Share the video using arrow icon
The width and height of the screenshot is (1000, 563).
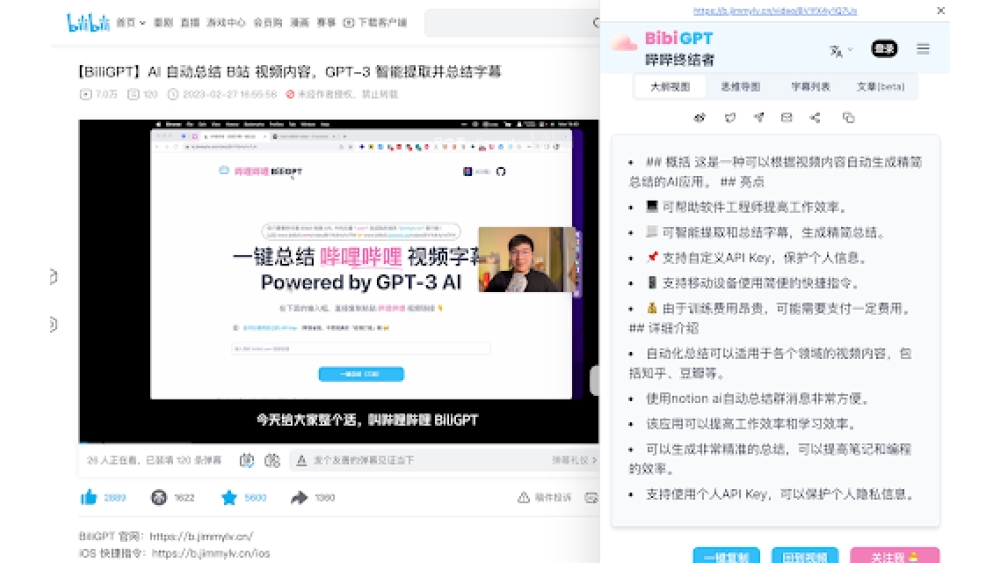point(299,497)
